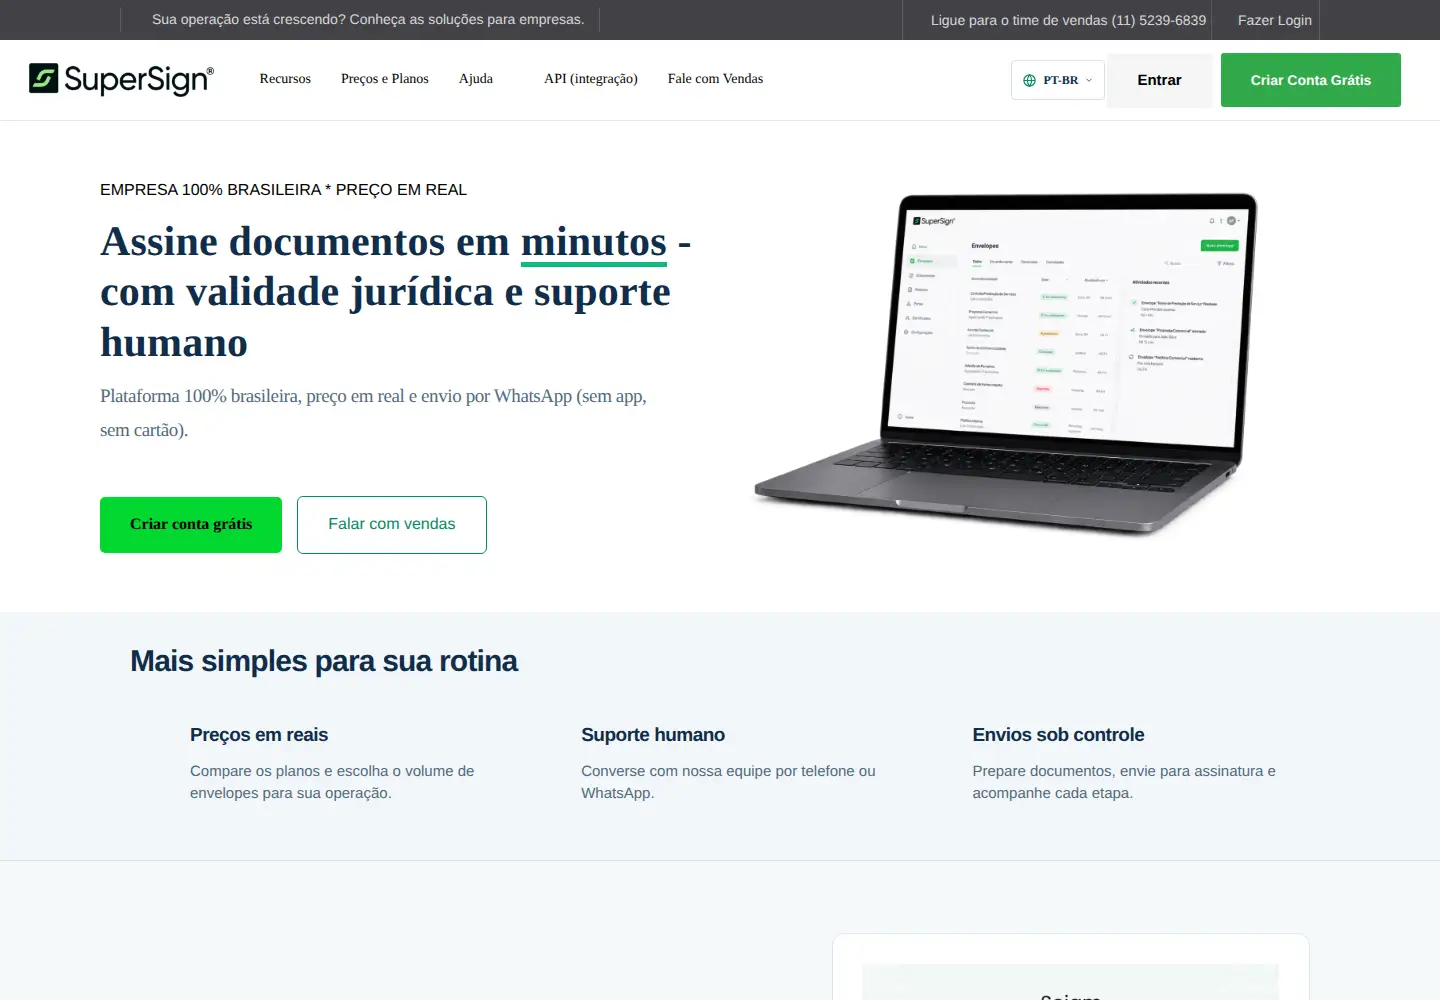Click the enterprise solutions banner text

pos(368,19)
